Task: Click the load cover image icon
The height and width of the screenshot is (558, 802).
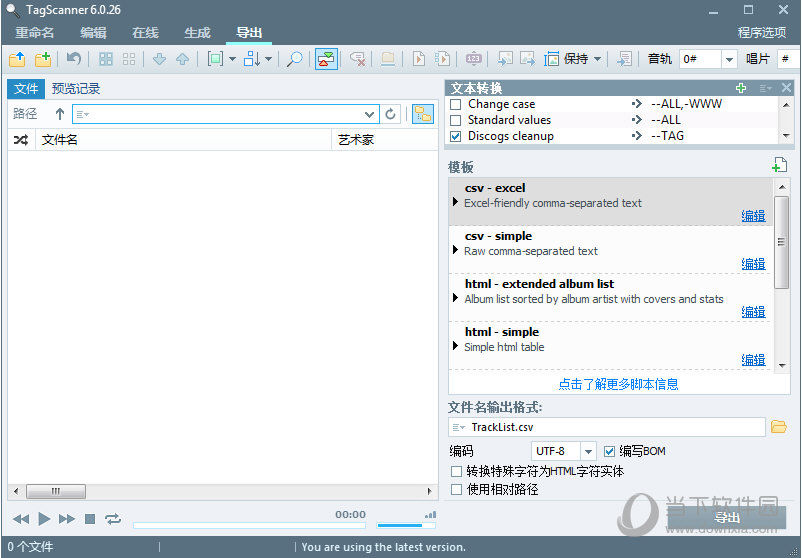Action: coord(505,59)
